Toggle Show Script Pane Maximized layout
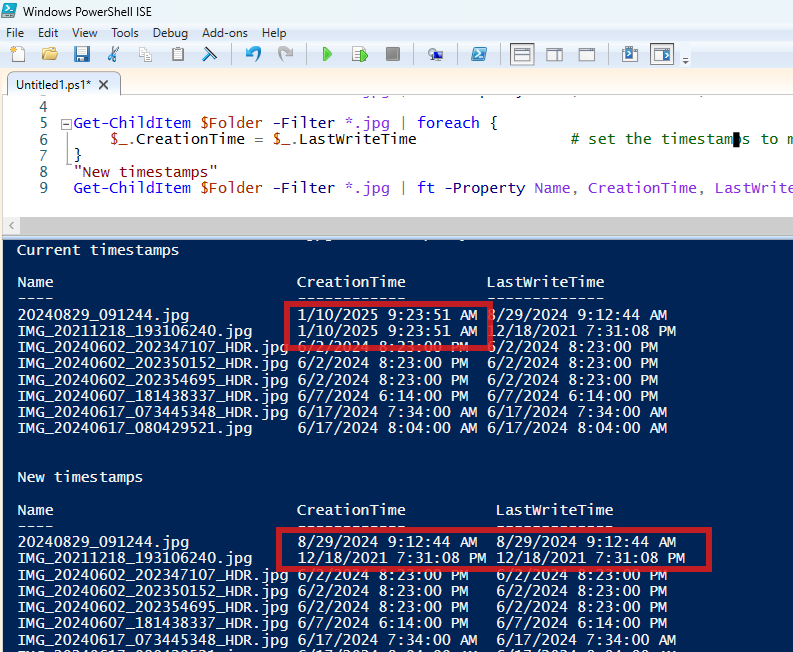 click(x=587, y=55)
